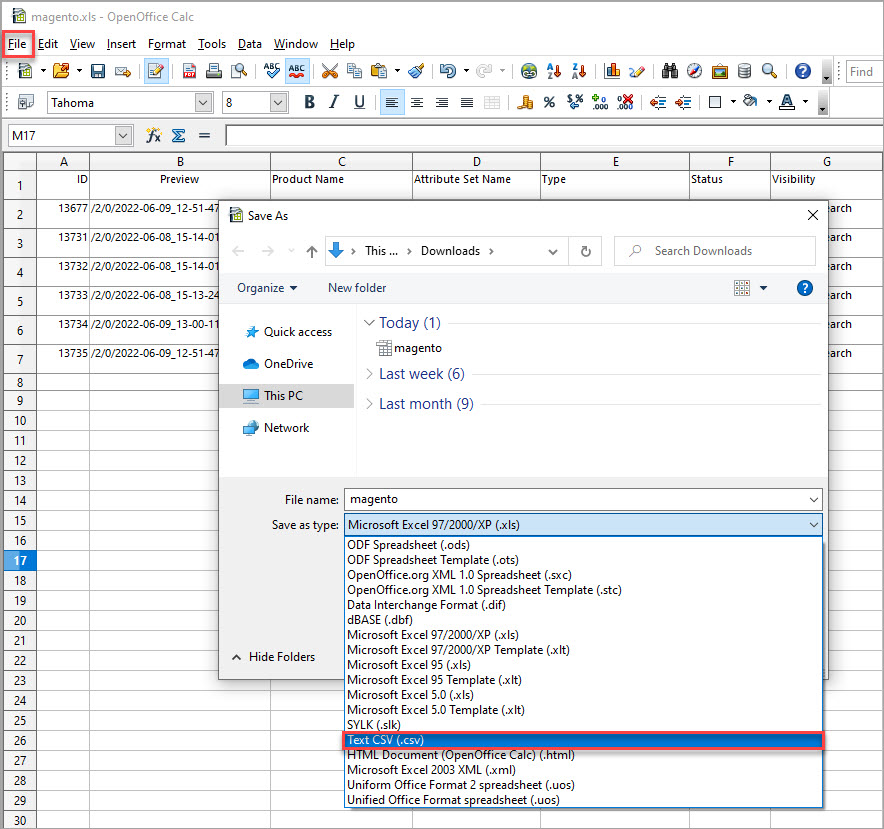
Task: Click the Paste clipboard icon
Action: [x=379, y=71]
